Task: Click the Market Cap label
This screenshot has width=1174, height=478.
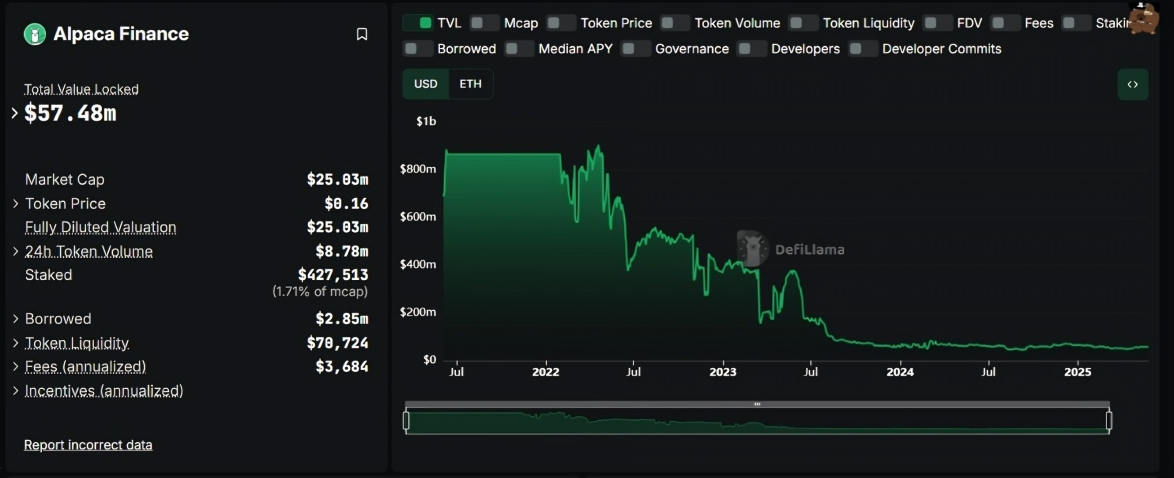Action: 64,180
